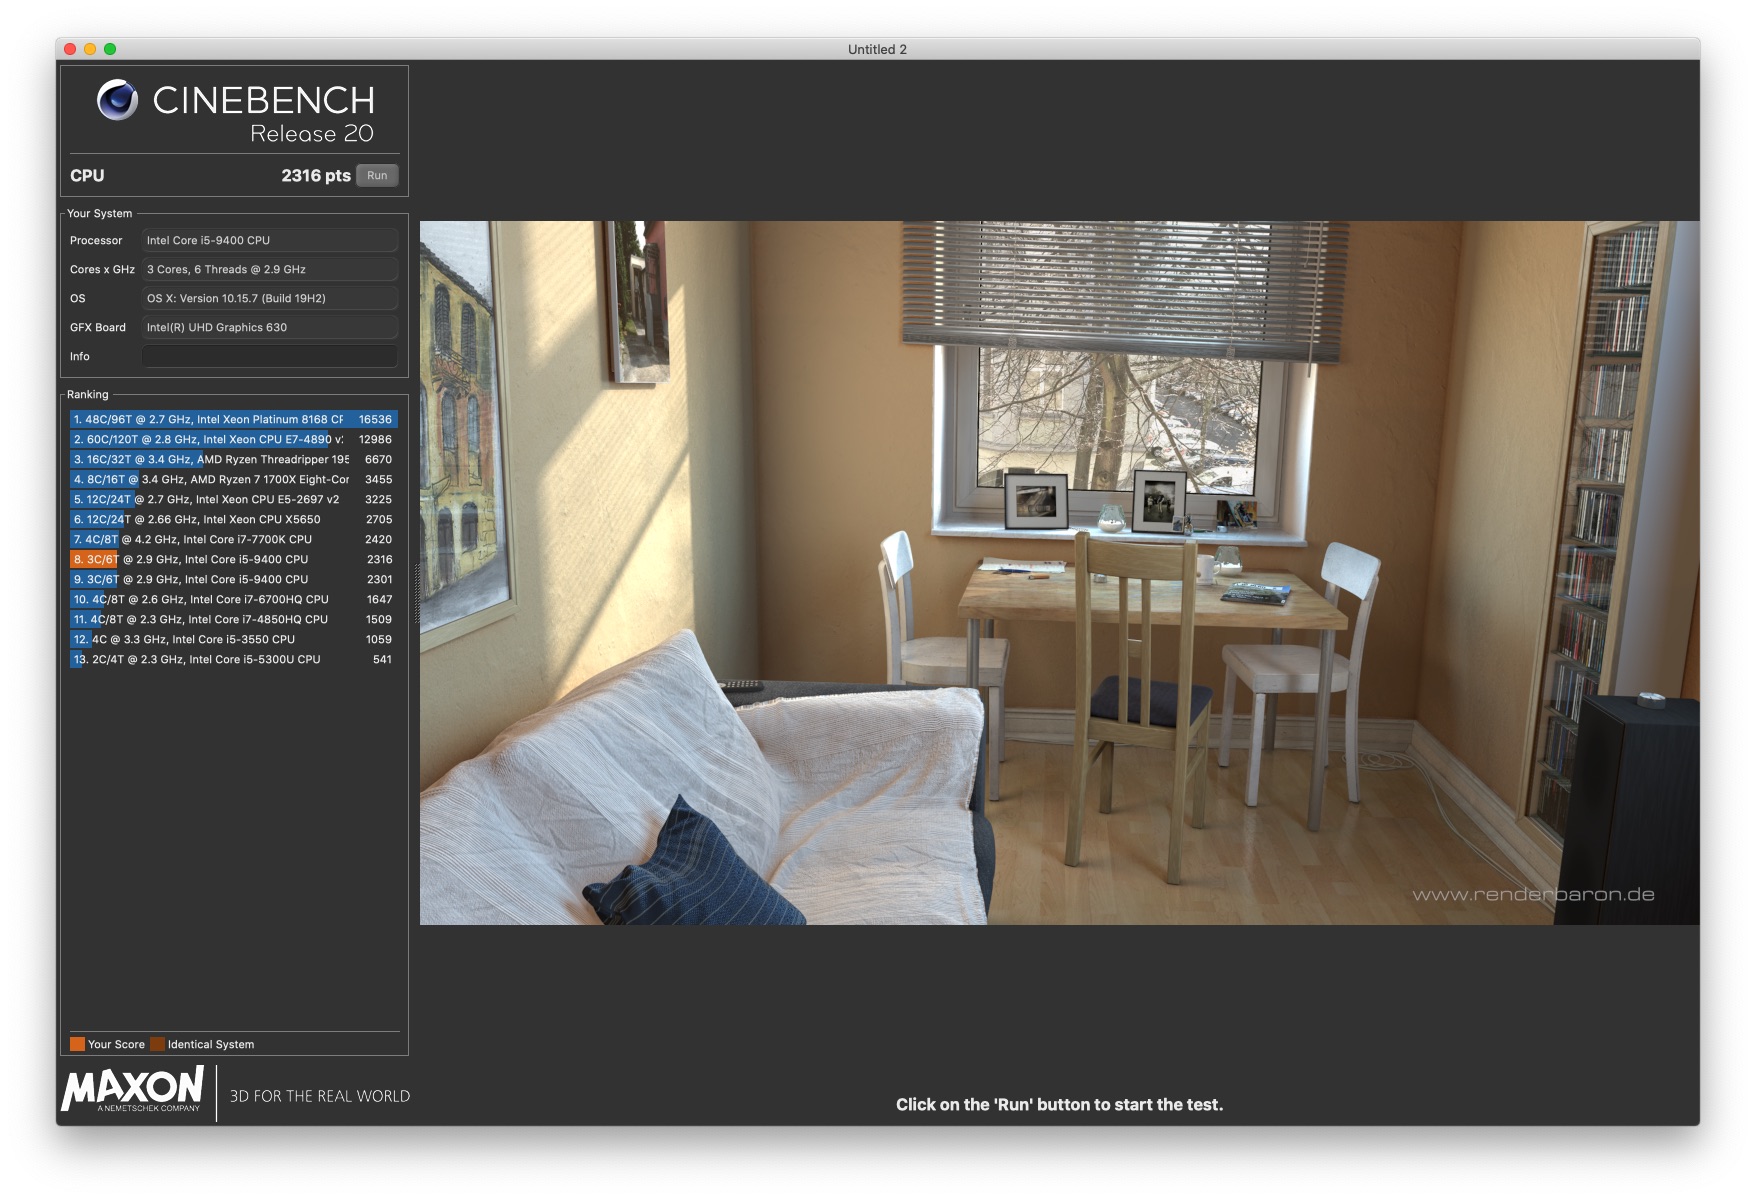Select ranking row 1, Intel Xeon Platinum 8168

(234, 419)
